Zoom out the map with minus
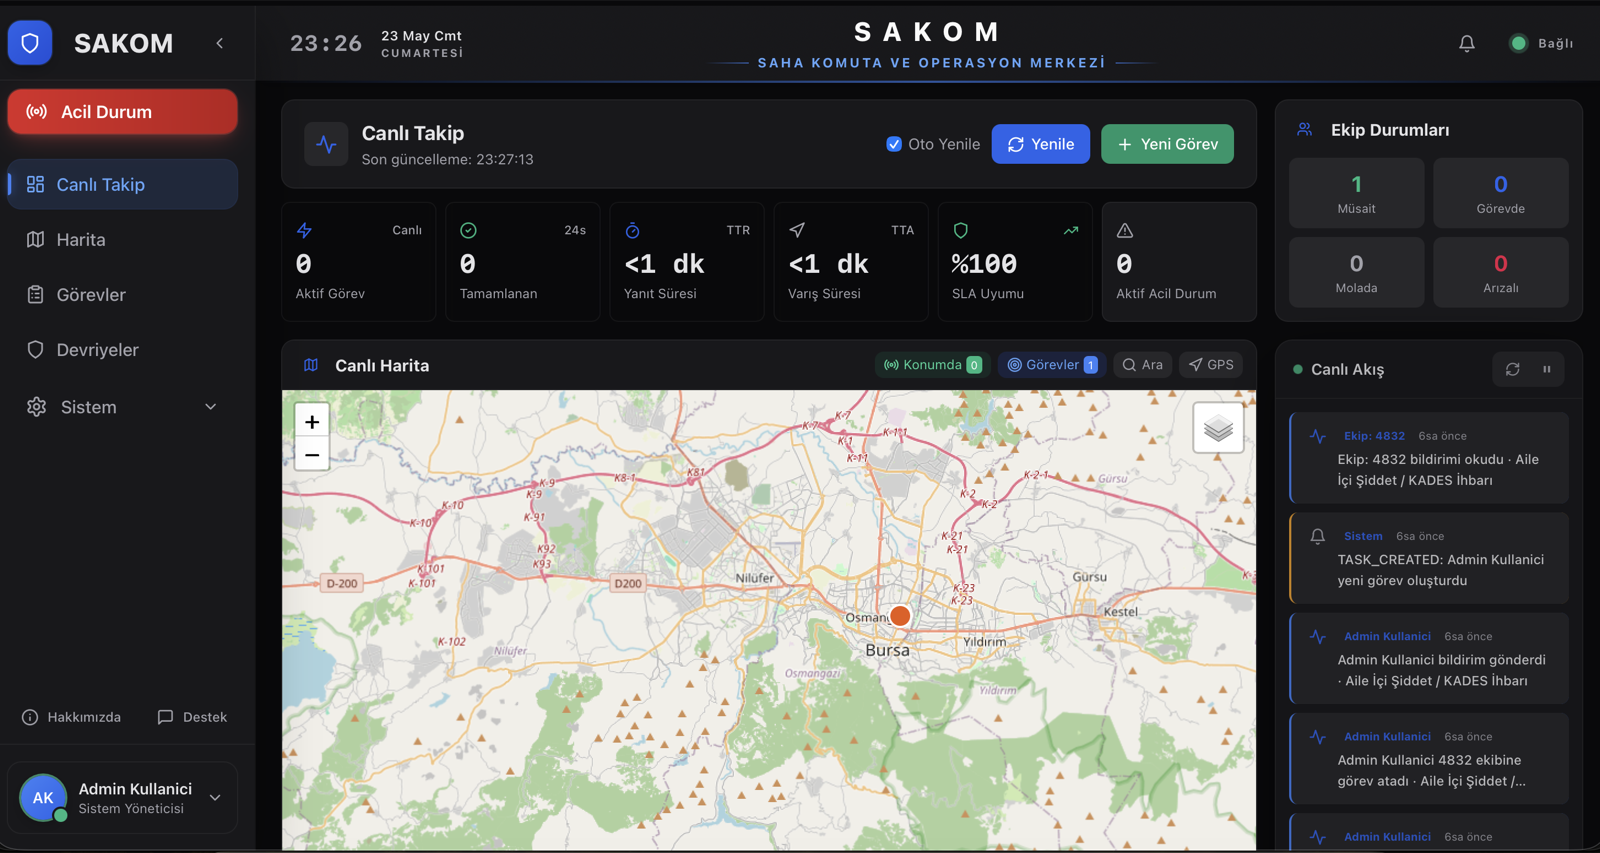Screen dimensions: 1600x853 pyautogui.click(x=312, y=455)
